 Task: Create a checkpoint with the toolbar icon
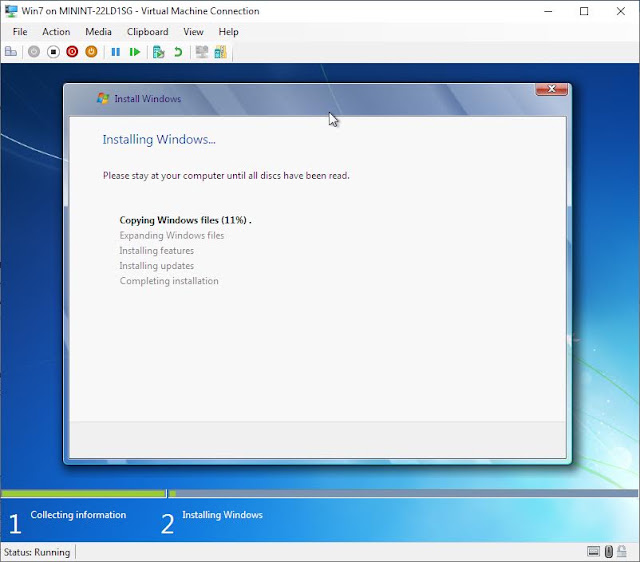click(x=158, y=52)
